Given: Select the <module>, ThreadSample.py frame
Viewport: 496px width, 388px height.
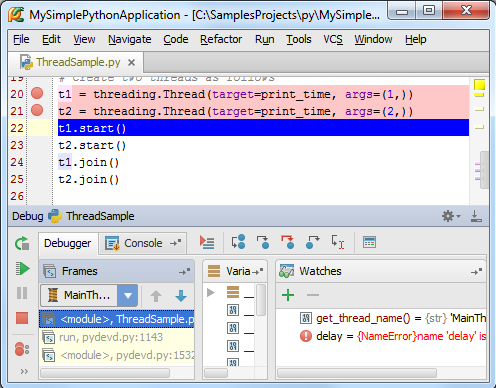Looking at the screenshot, I should tap(117, 319).
